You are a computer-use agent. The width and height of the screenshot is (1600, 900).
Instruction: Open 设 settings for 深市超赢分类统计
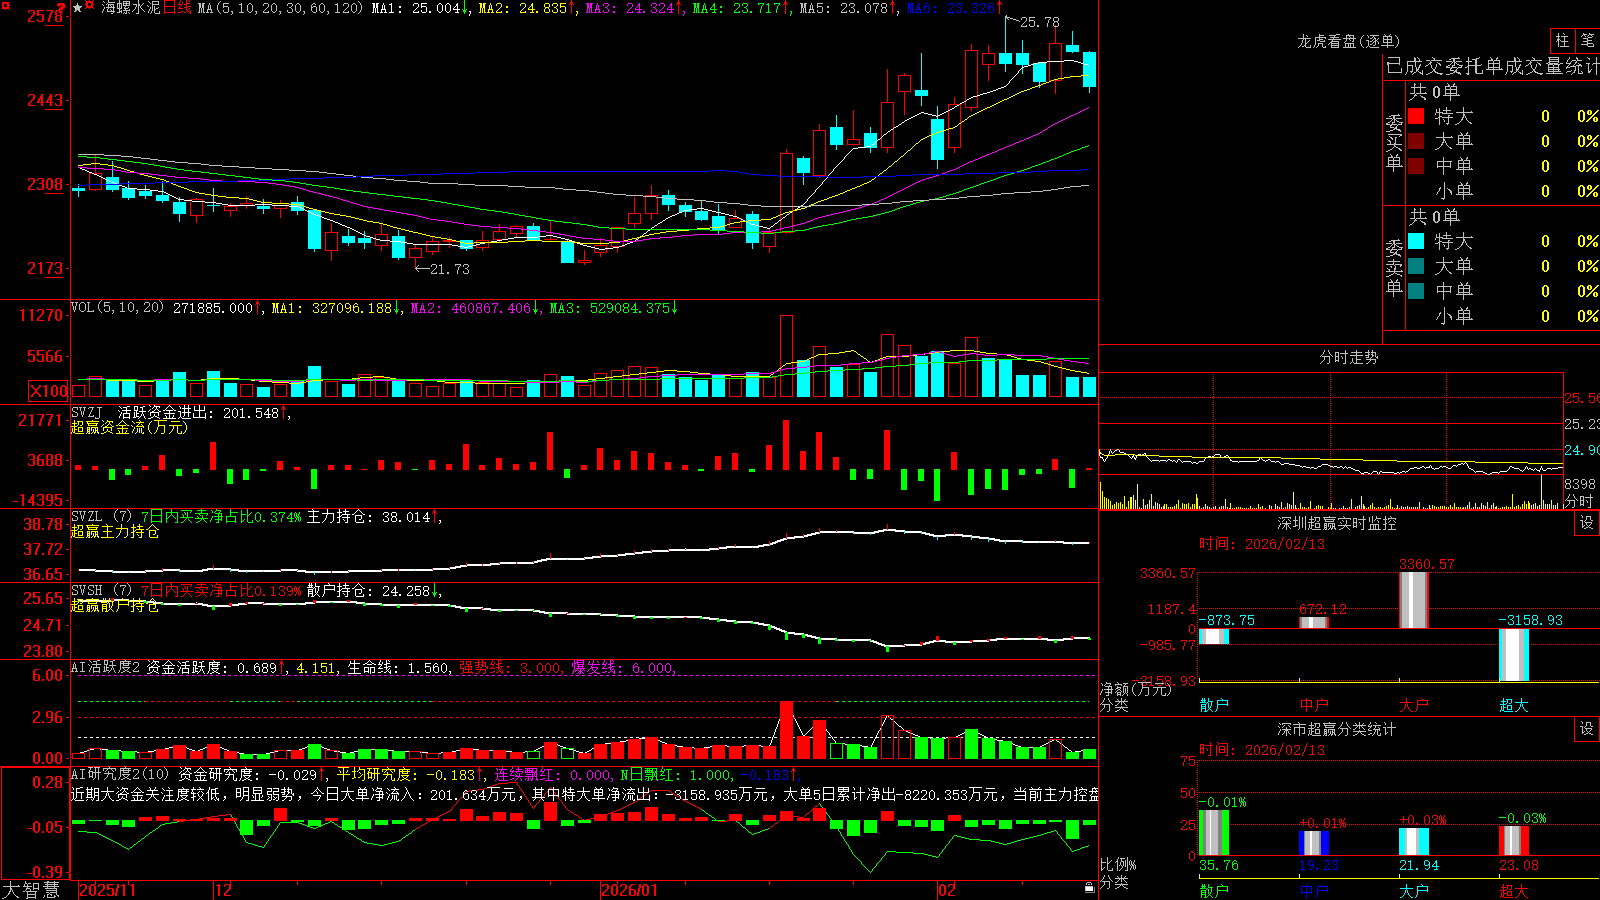tap(1587, 729)
